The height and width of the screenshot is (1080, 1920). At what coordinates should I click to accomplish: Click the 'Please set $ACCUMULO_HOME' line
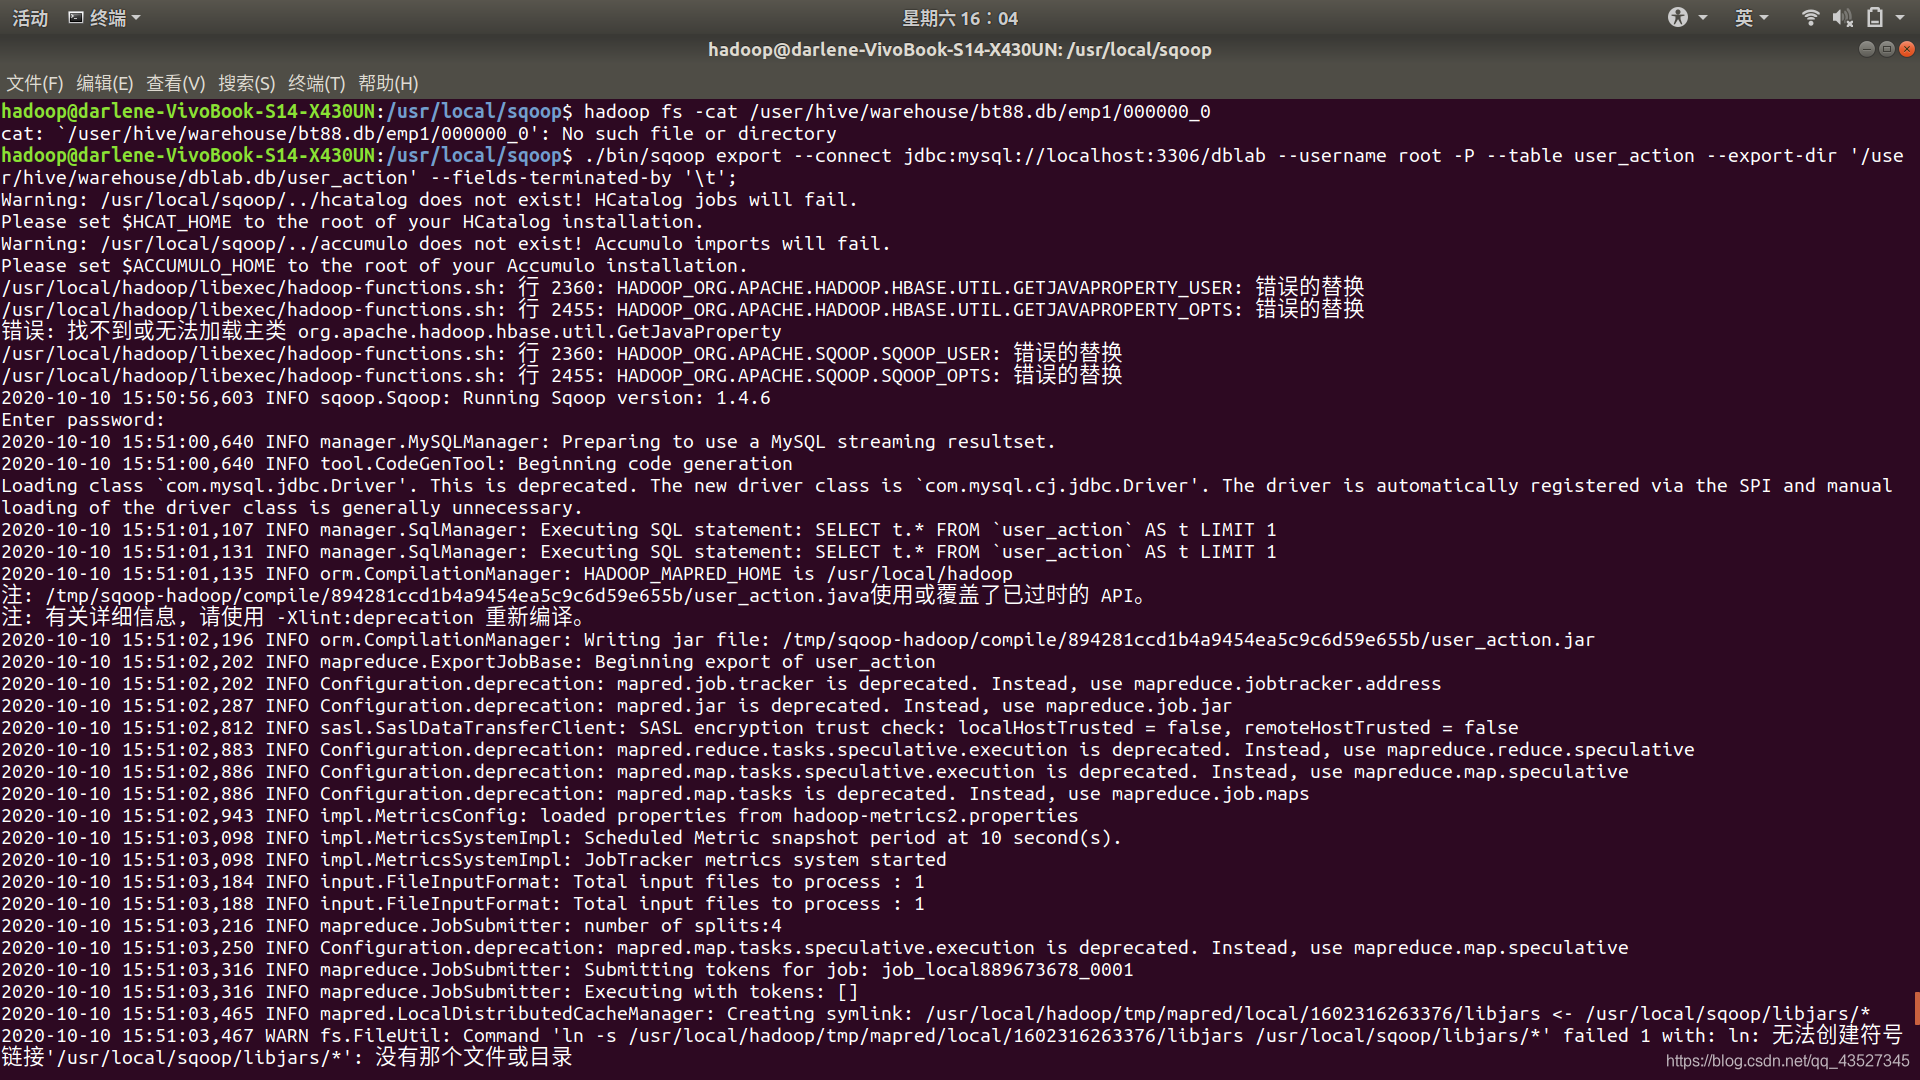point(374,265)
